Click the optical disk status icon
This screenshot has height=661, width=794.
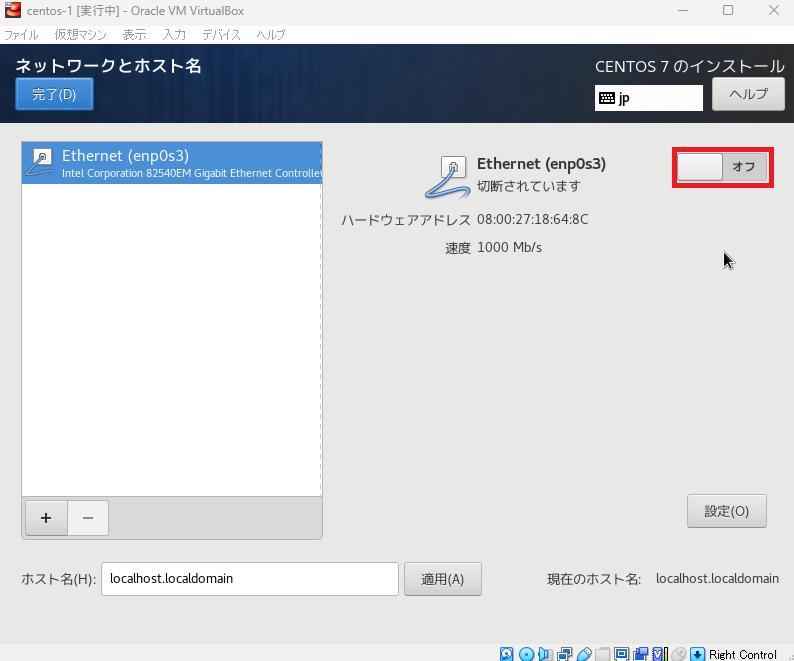pos(526,654)
